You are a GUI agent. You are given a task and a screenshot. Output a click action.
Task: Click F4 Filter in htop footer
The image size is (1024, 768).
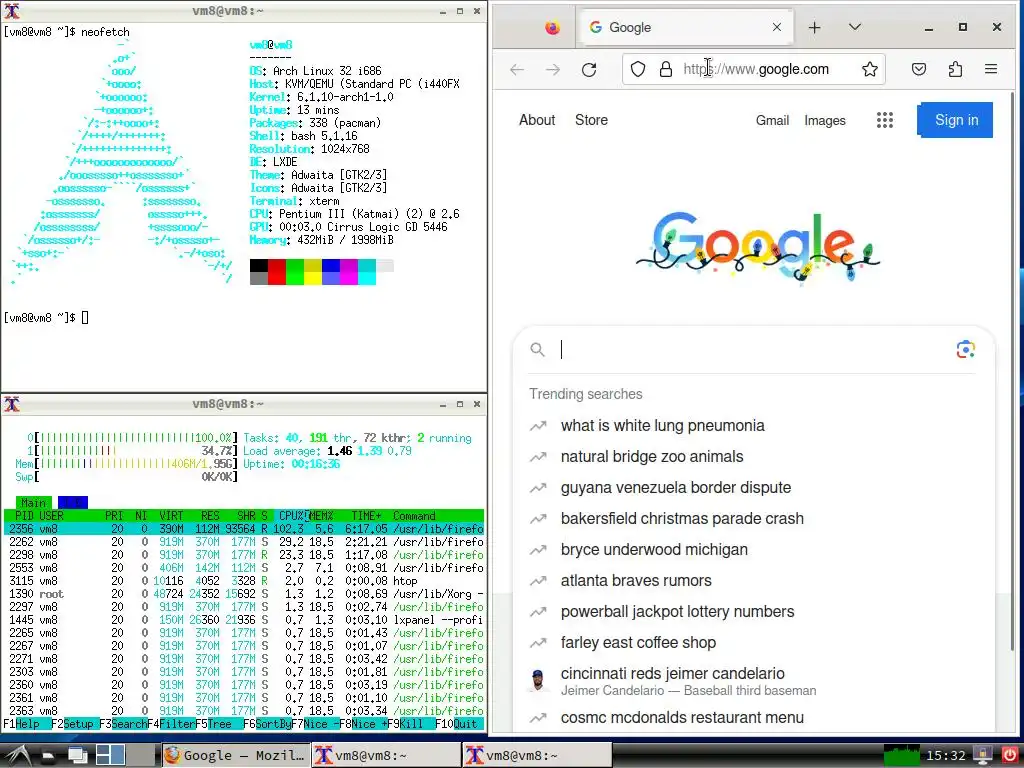[171, 724]
